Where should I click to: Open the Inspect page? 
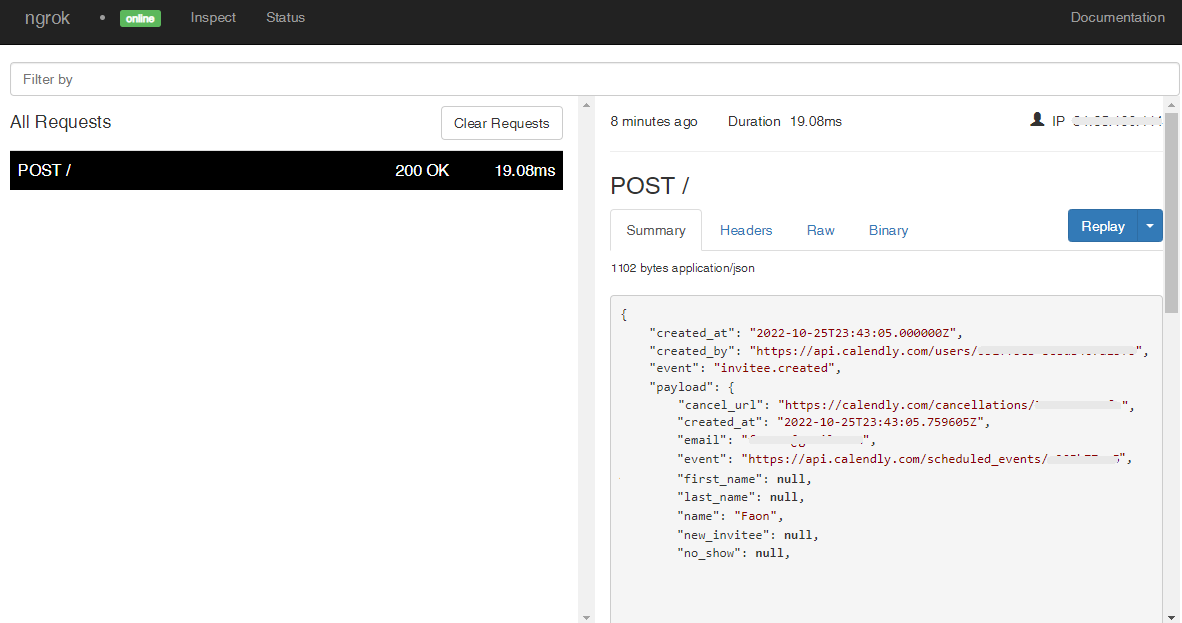pyautogui.click(x=213, y=17)
